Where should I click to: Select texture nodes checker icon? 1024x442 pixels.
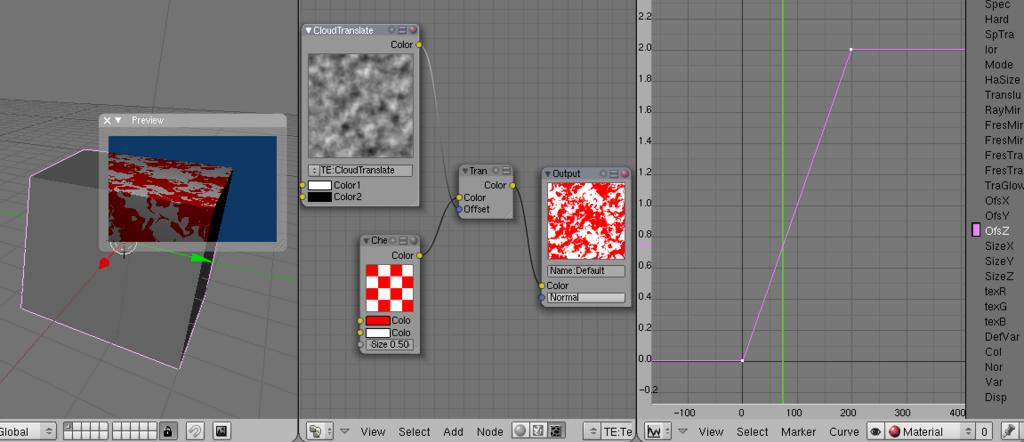pyautogui.click(x=556, y=431)
